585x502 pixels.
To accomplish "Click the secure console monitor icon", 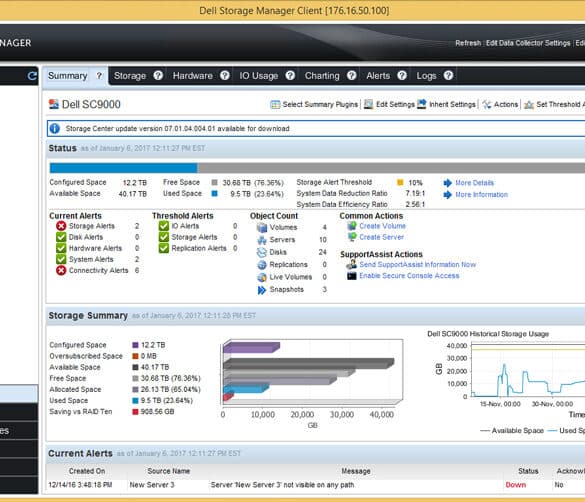I will pos(352,276).
